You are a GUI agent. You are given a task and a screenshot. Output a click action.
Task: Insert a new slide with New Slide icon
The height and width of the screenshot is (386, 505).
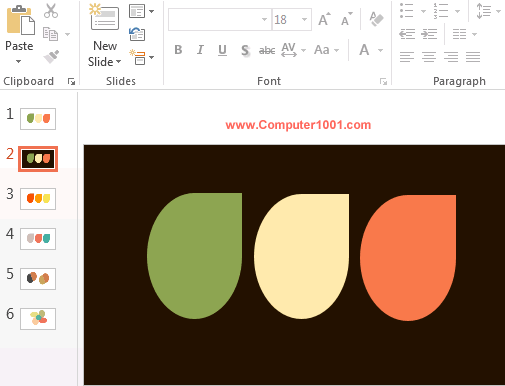[104, 17]
